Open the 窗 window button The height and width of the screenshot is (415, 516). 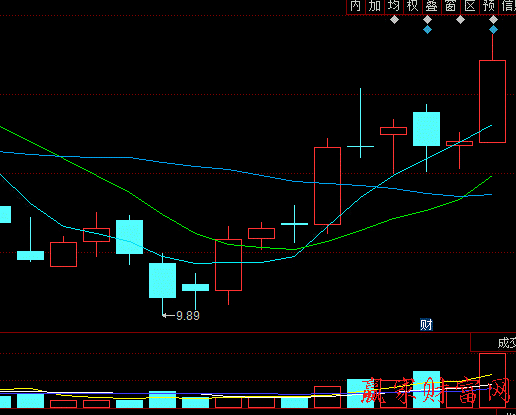[451, 6]
